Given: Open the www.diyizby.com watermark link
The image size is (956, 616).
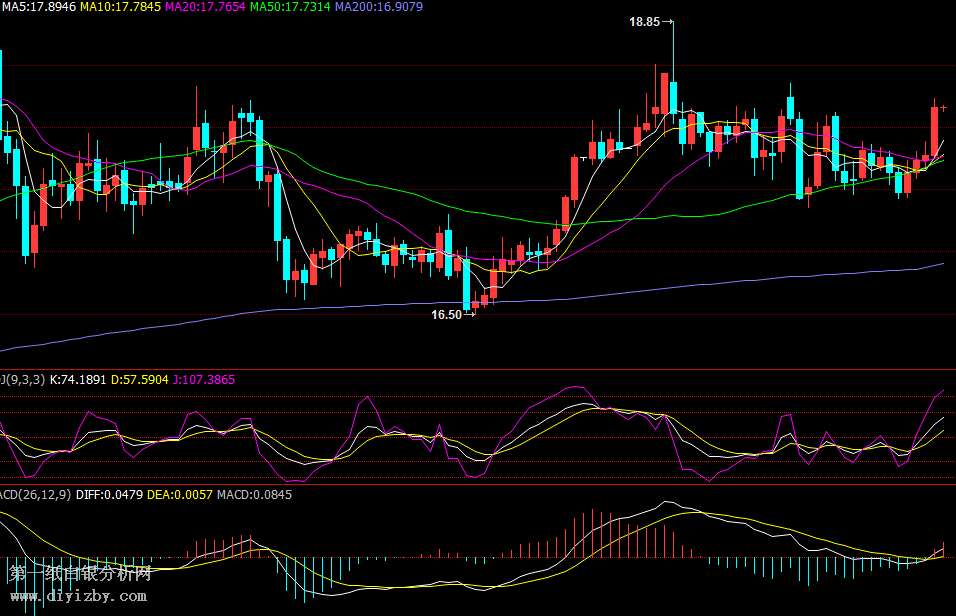Looking at the screenshot, I should coord(77,597).
